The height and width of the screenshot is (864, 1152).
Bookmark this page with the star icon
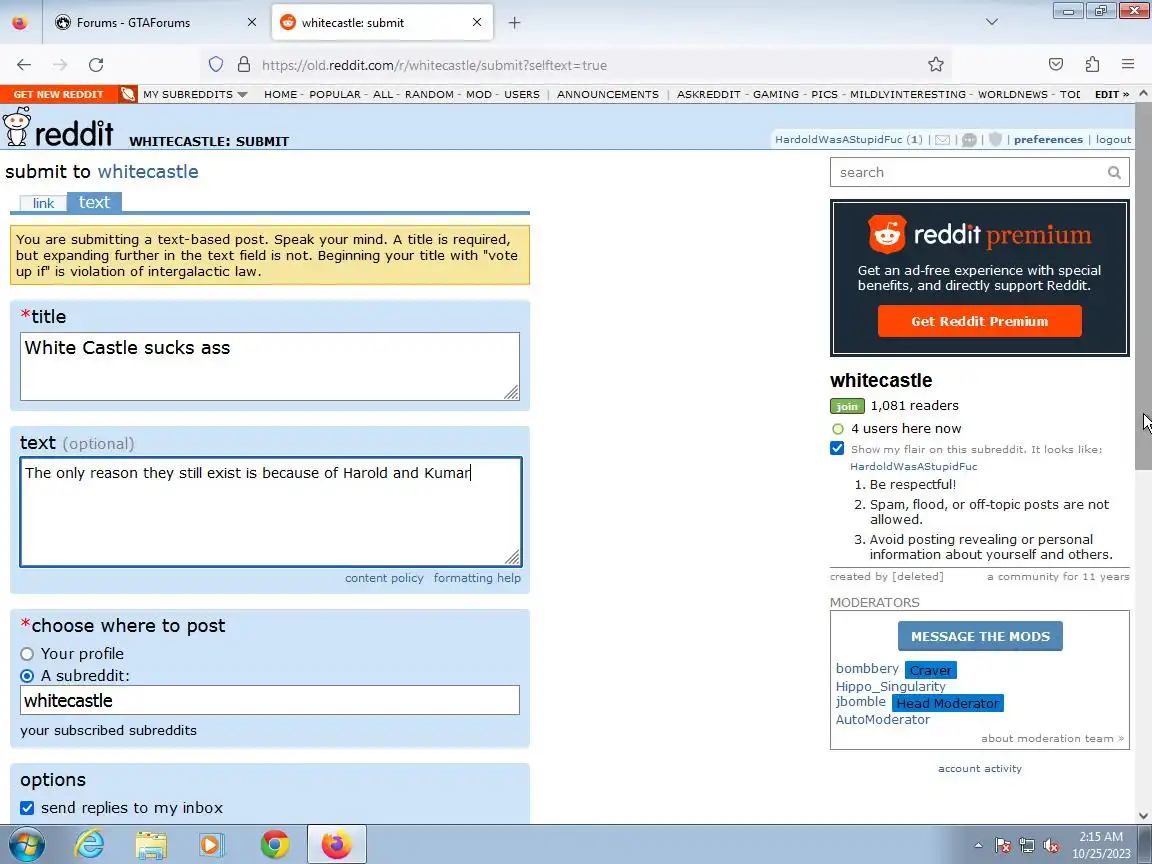tap(935, 65)
